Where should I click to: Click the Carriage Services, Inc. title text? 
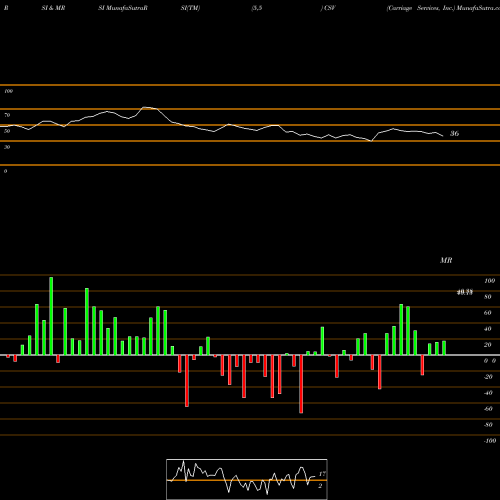tap(421, 8)
